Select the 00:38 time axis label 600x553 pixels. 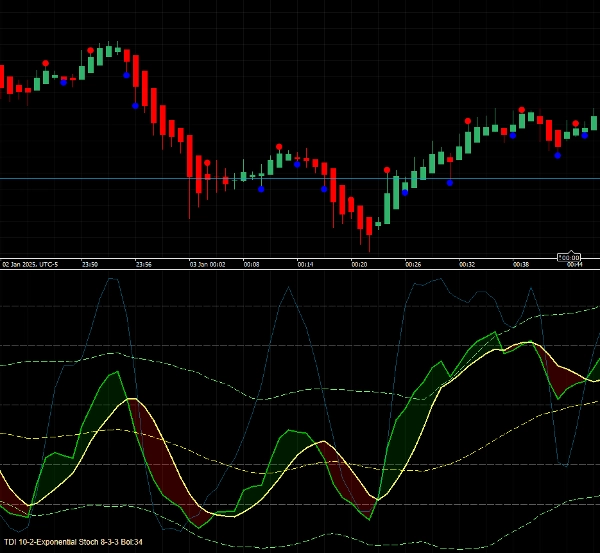click(x=520, y=264)
